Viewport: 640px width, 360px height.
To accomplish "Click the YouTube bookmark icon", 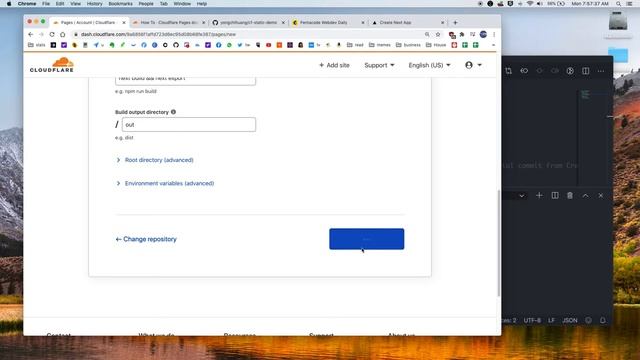I will (269, 45).
